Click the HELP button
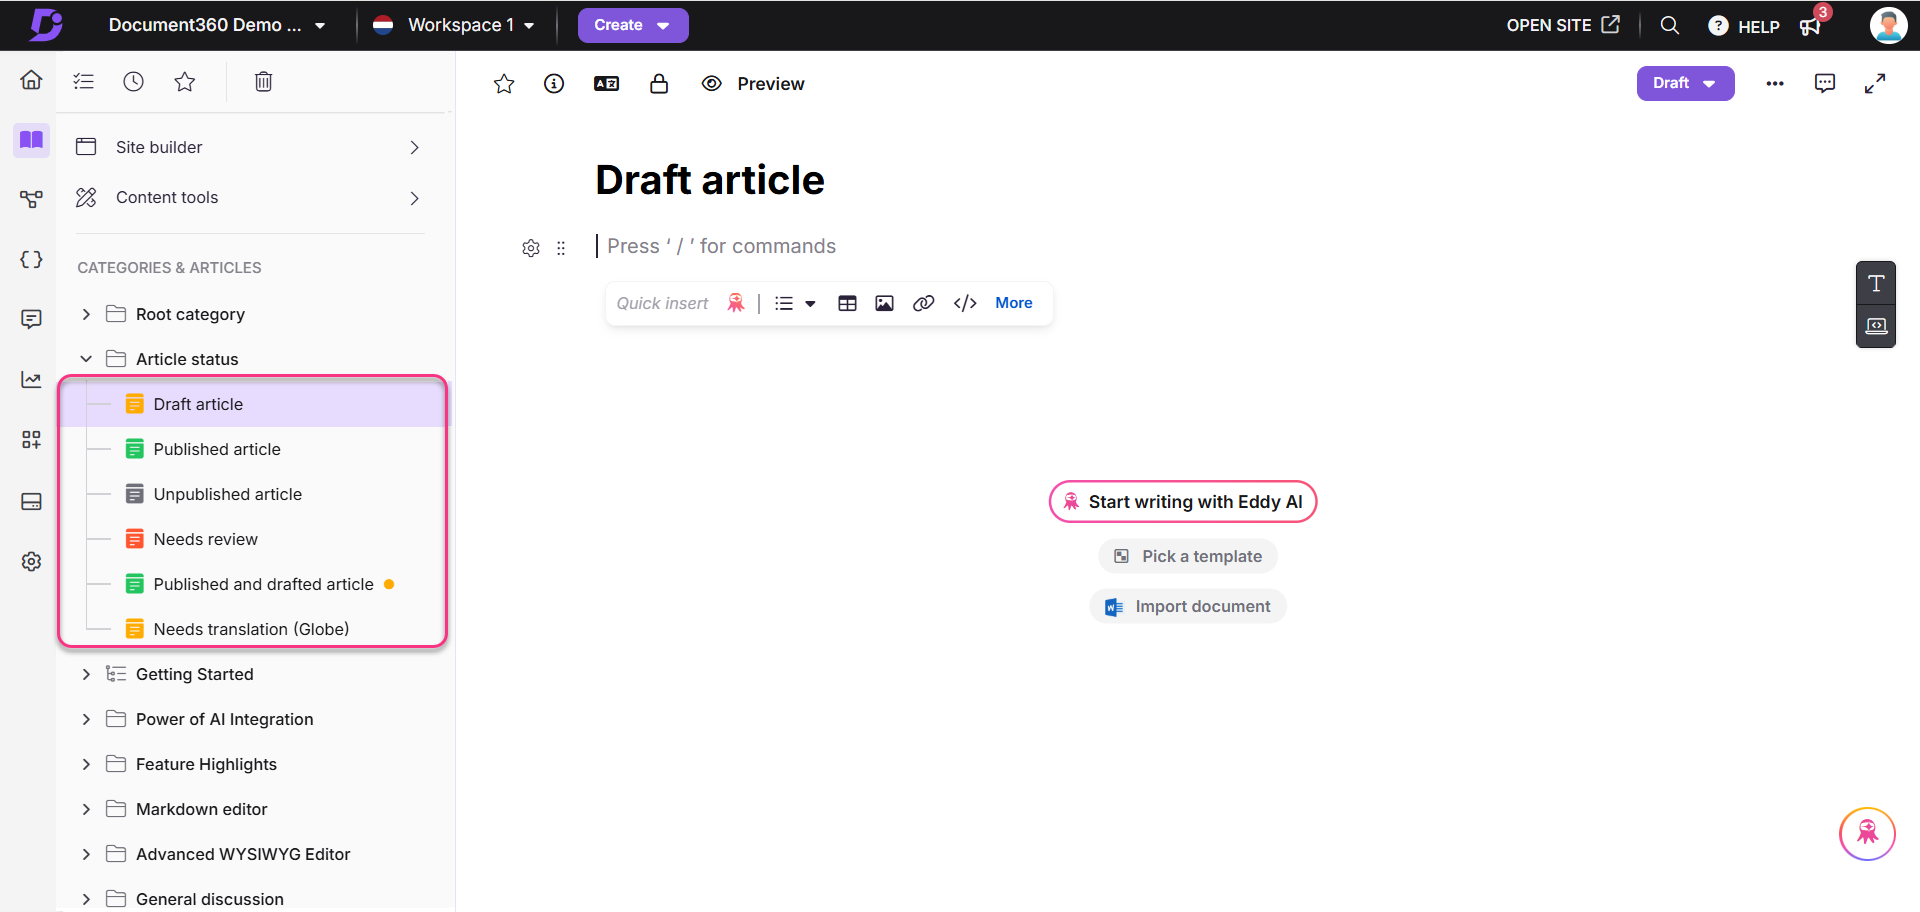 click(x=1744, y=26)
